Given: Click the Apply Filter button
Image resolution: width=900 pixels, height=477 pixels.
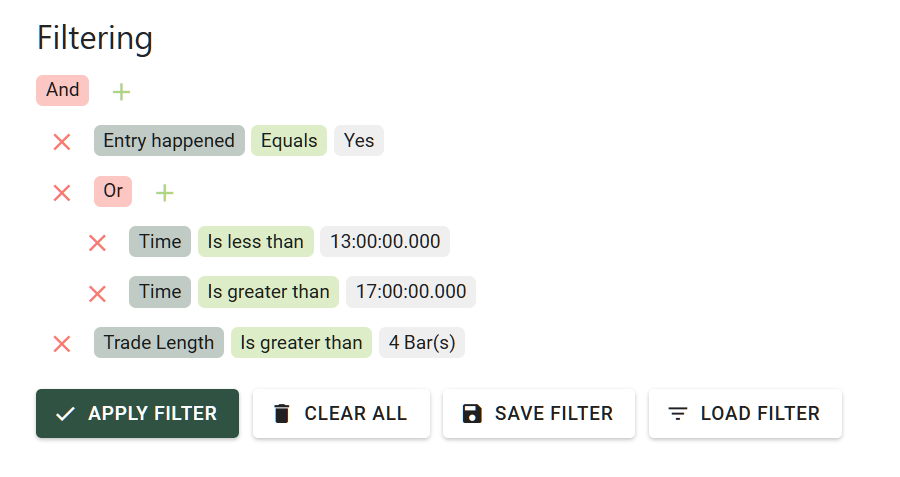Looking at the screenshot, I should [x=137, y=414].
